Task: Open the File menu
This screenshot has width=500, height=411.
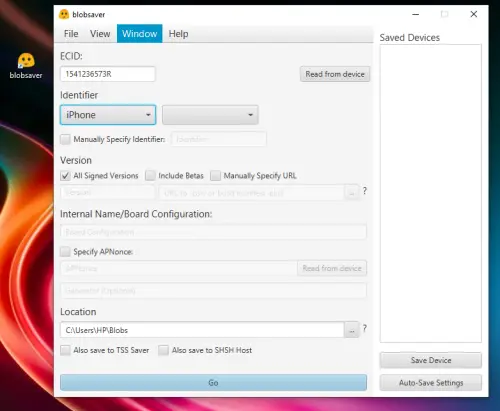Action: 71,34
